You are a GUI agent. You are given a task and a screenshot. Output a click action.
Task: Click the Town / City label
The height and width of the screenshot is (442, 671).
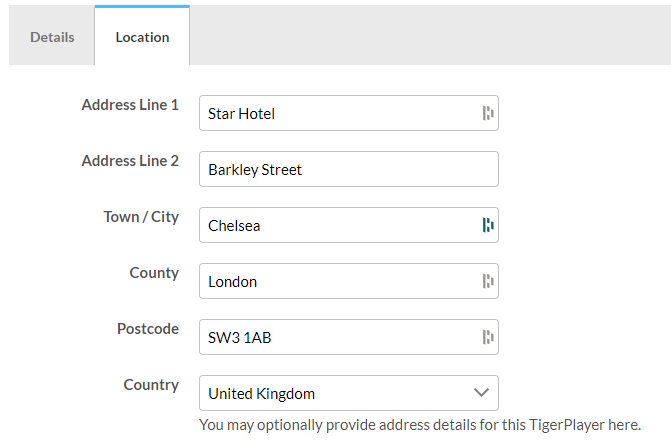[141, 217]
